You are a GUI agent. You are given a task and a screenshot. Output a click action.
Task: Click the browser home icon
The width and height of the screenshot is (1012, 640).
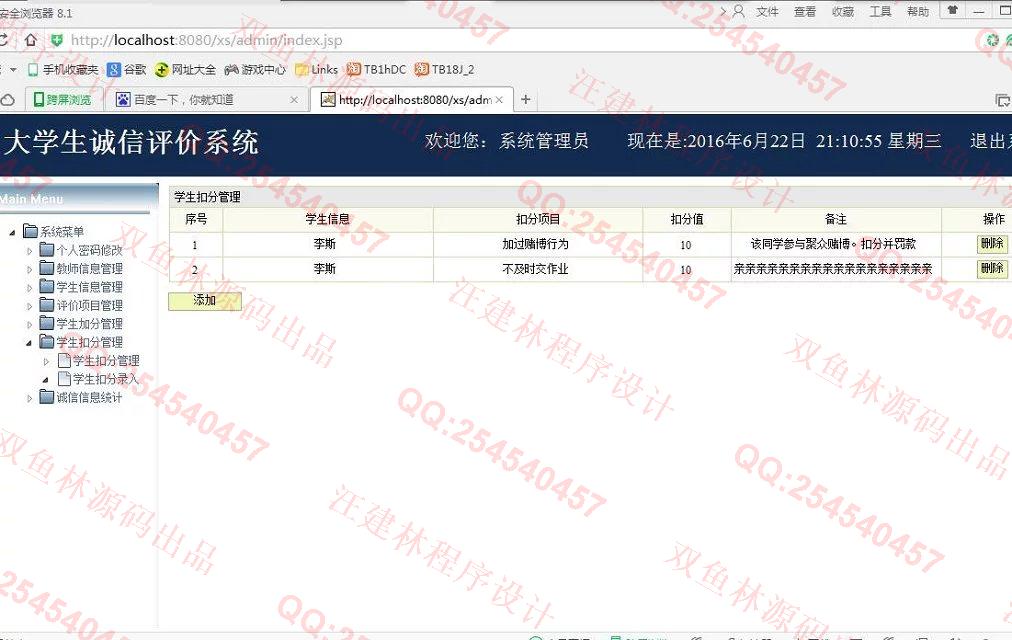[x=30, y=40]
